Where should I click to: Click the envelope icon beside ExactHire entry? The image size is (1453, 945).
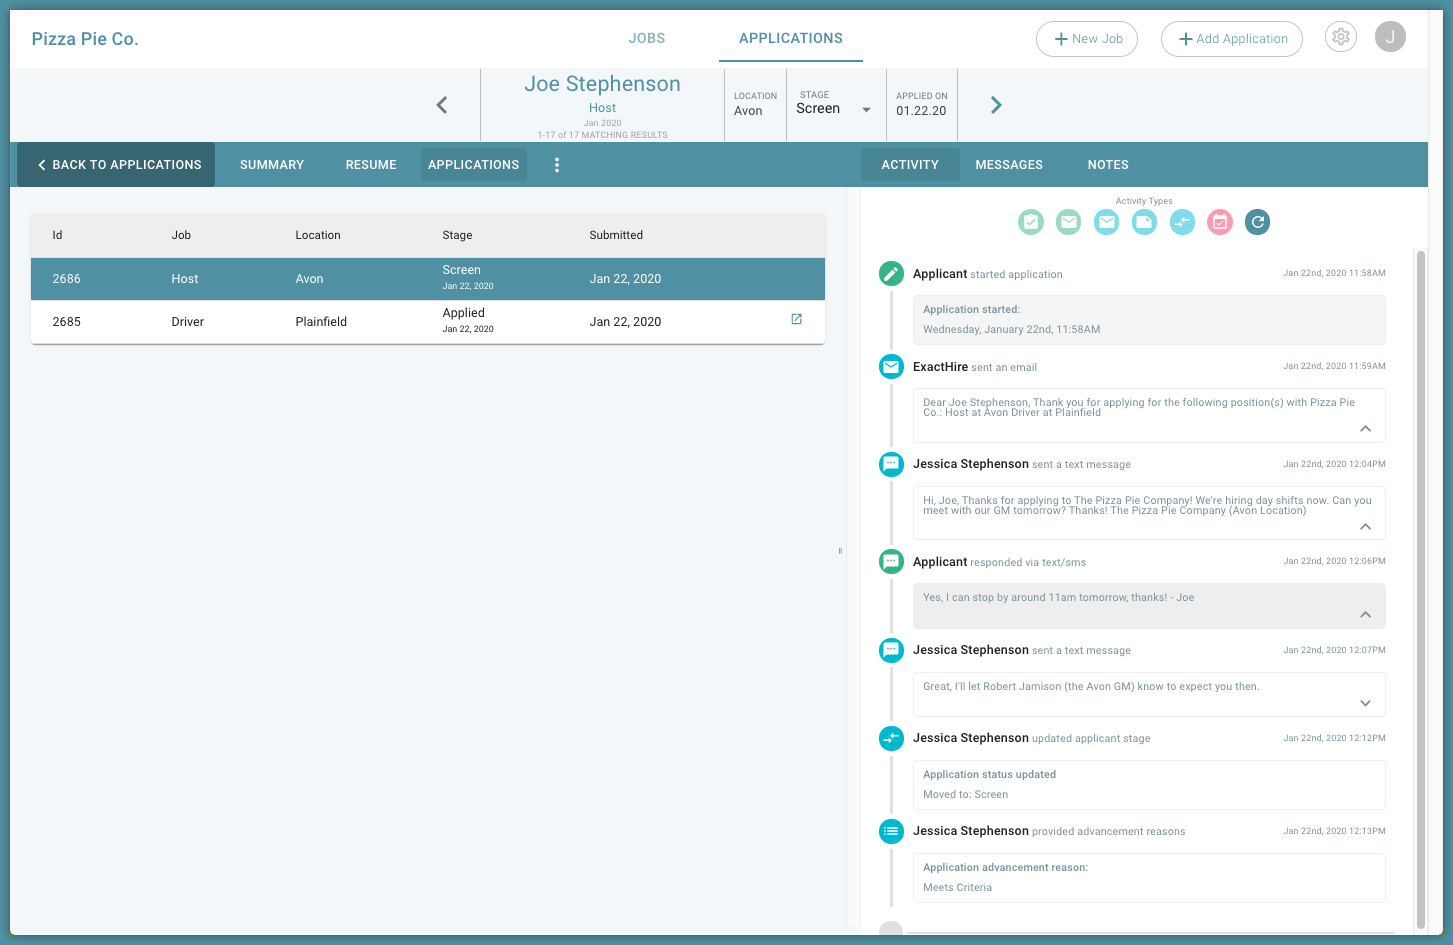point(891,367)
